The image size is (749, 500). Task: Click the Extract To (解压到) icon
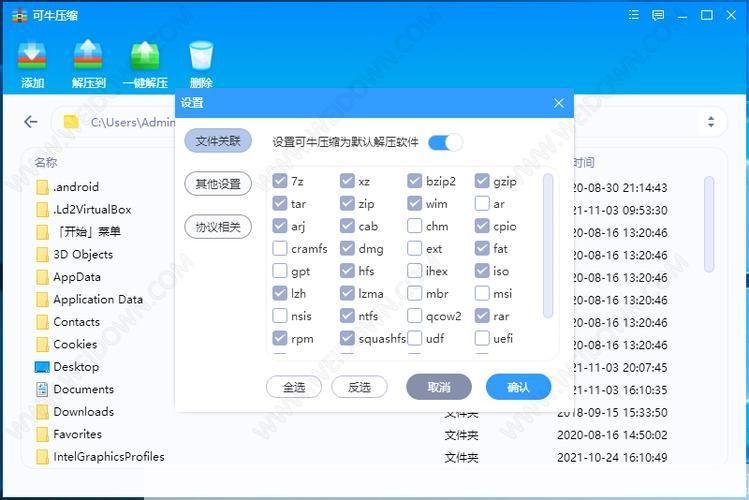(x=88, y=55)
